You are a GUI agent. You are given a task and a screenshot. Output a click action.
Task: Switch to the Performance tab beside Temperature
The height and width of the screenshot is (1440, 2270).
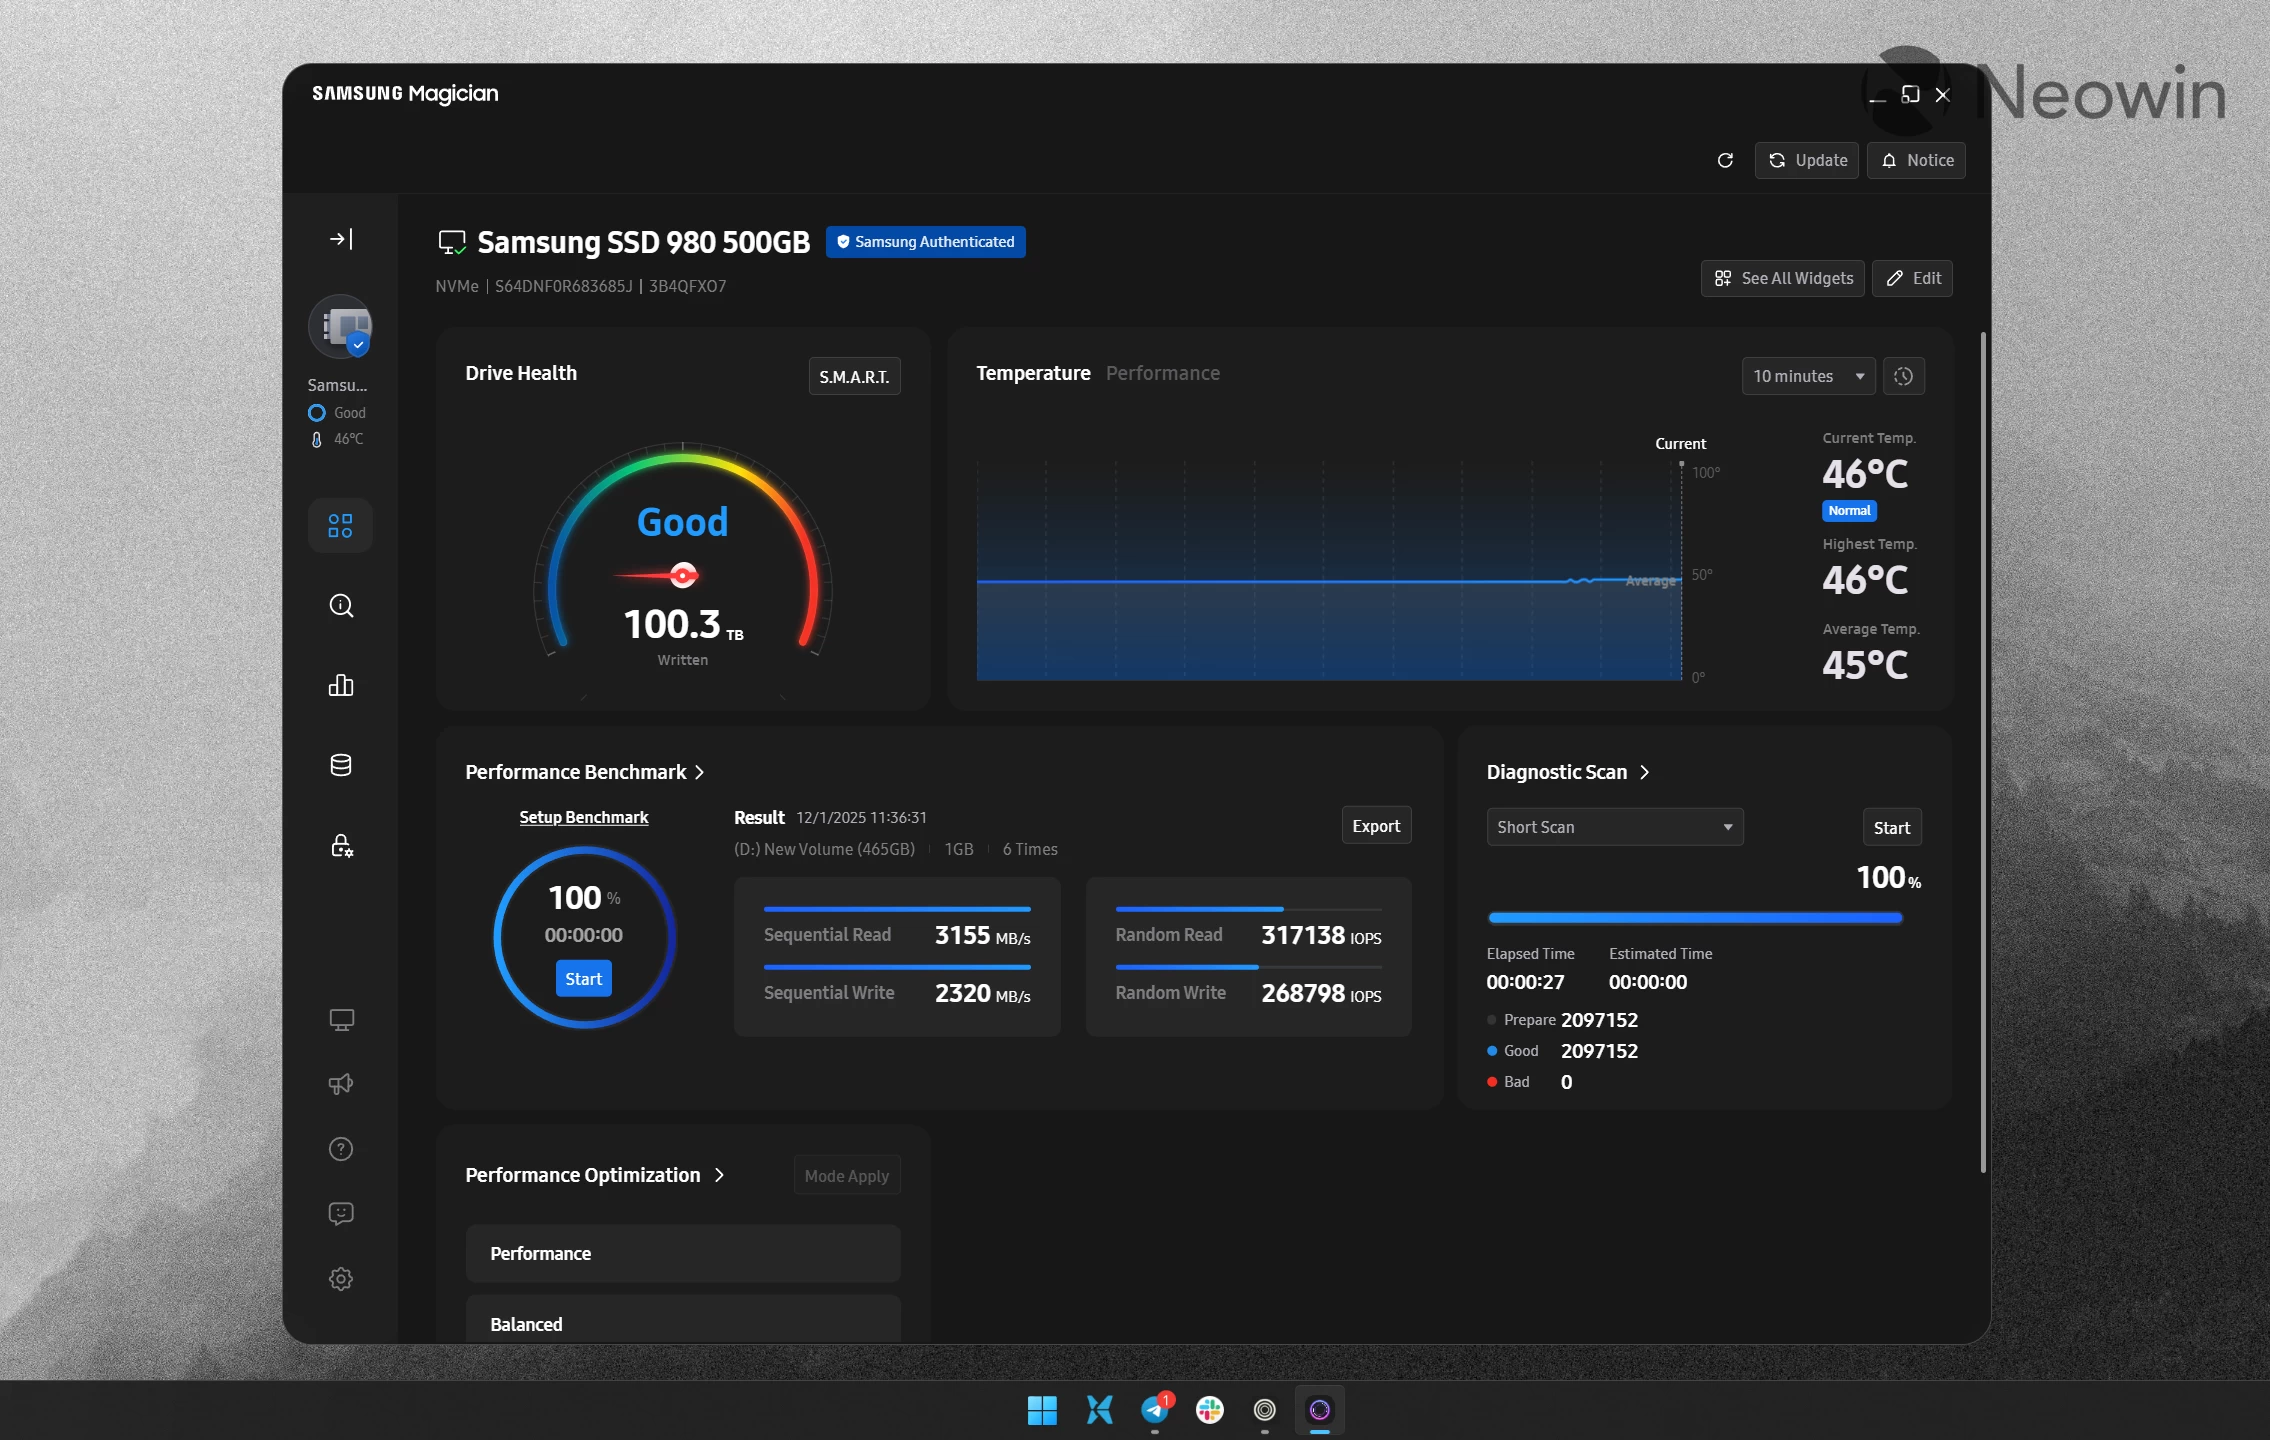[1162, 373]
